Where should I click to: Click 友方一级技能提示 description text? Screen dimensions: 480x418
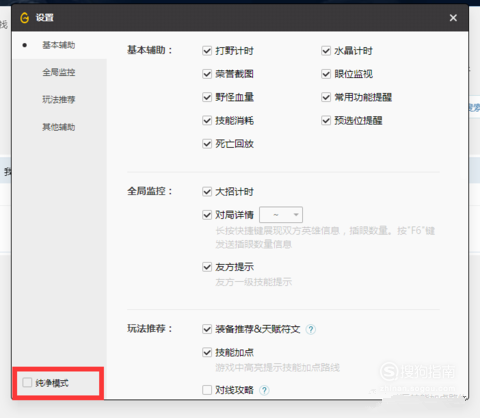point(253,282)
